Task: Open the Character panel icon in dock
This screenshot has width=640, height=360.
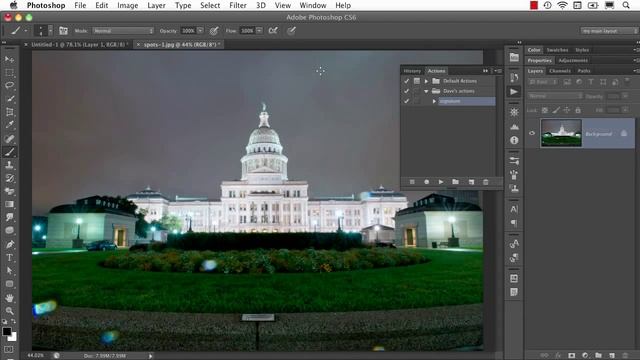Action: [514, 209]
